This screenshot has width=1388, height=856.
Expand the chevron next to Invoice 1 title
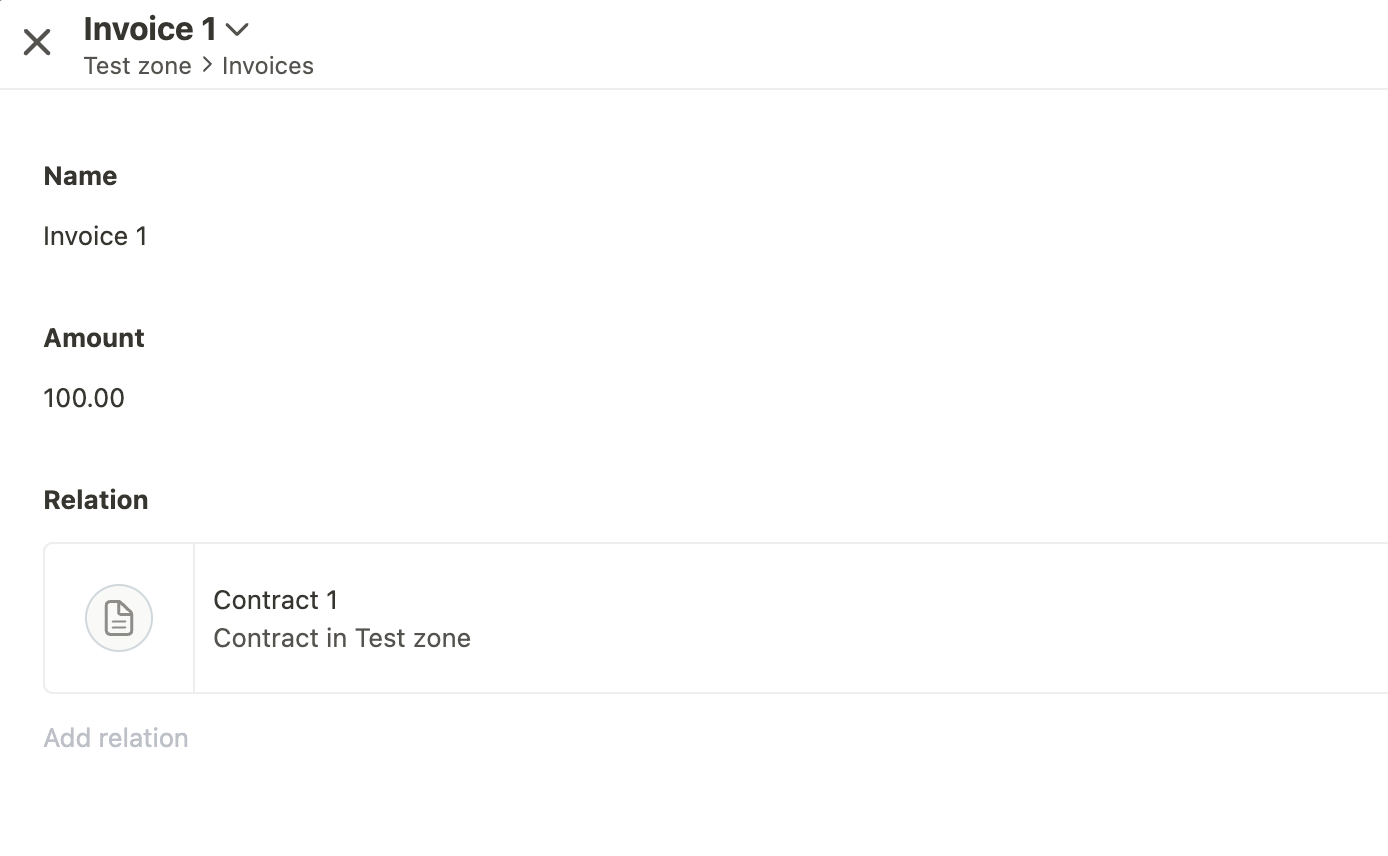(237, 30)
